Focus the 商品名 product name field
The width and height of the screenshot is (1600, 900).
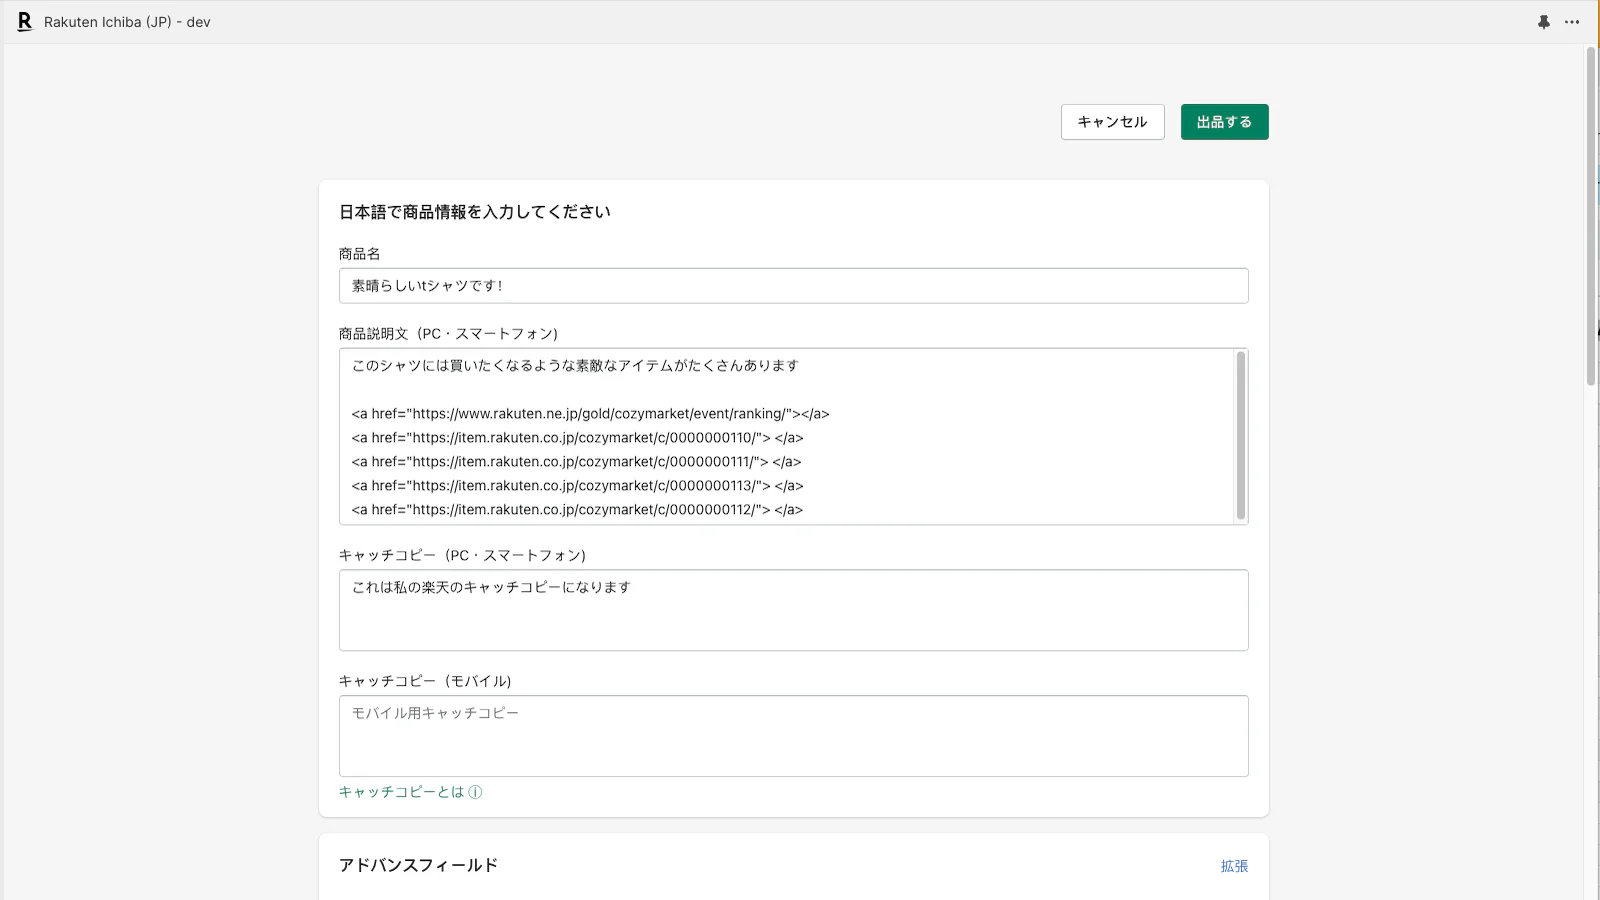(x=794, y=286)
